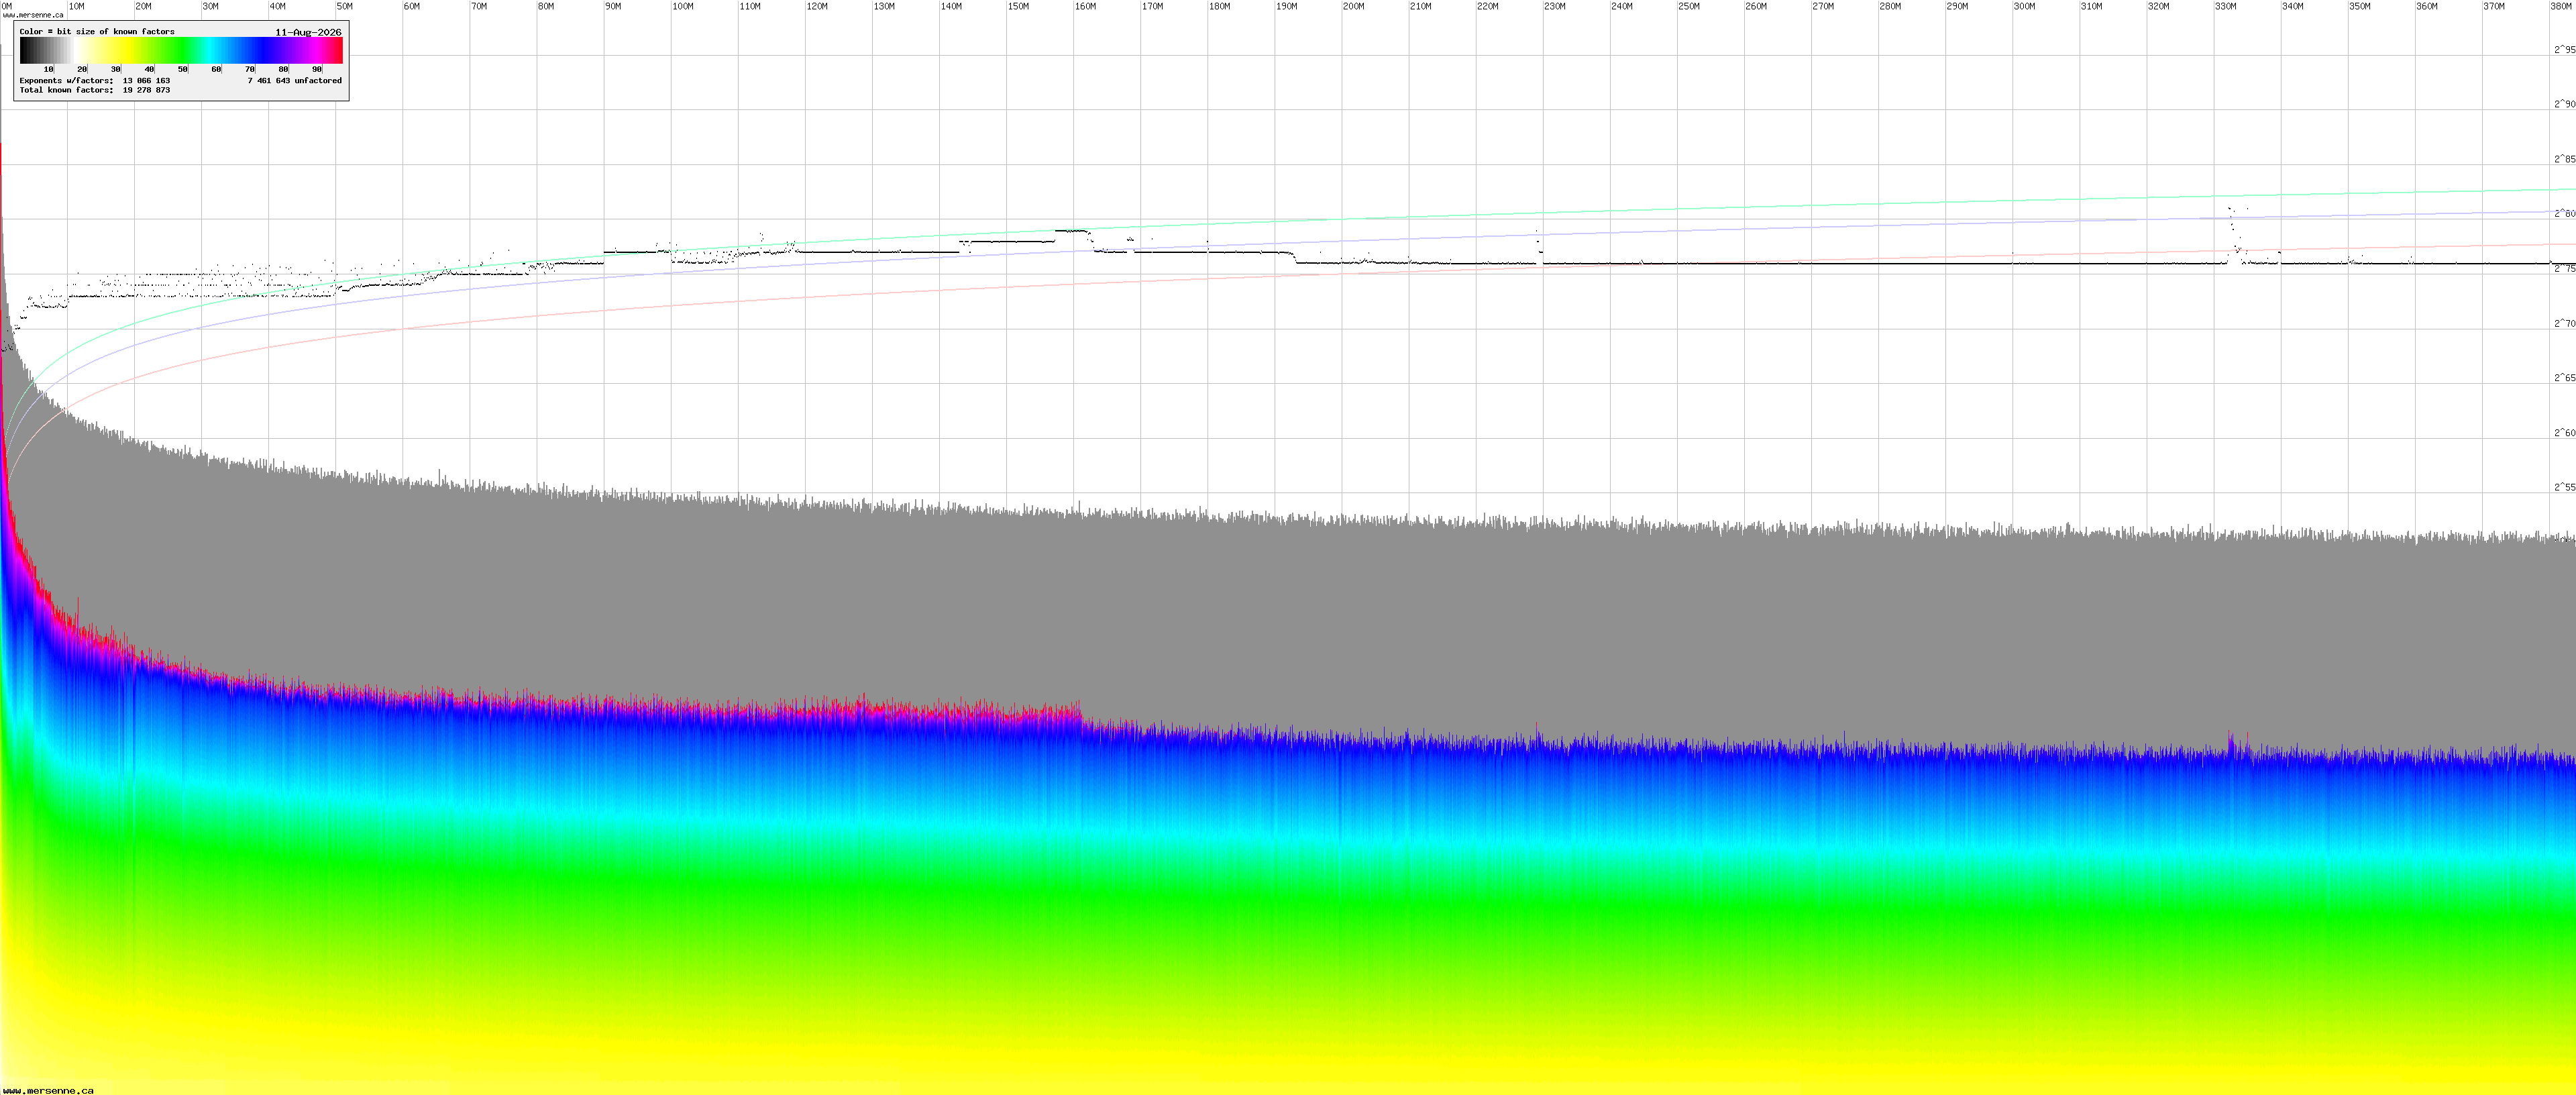Click the "250M" axis label
The image size is (2576, 1095).
1689,6
